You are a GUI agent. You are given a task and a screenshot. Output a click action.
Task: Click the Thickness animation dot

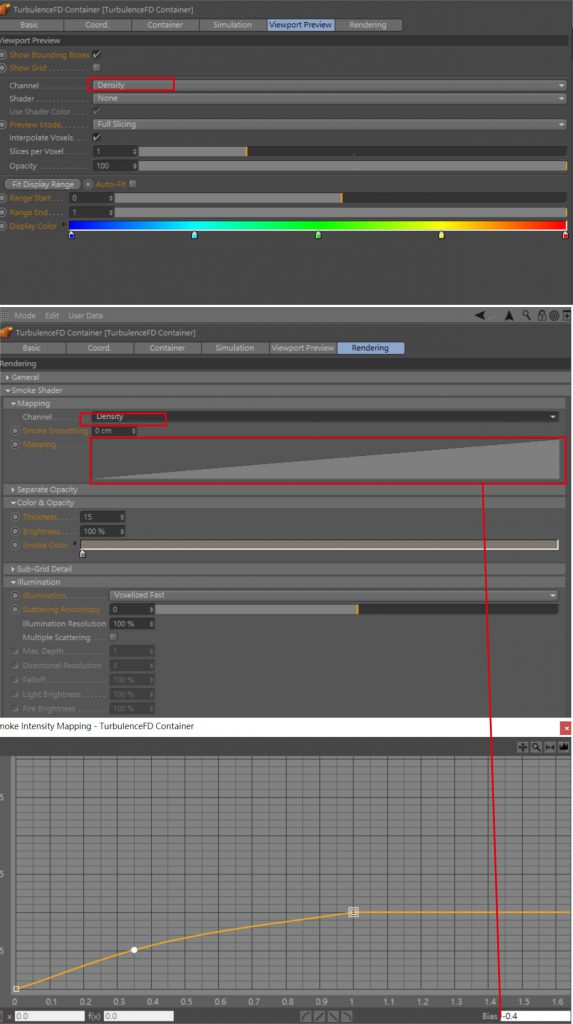16,517
